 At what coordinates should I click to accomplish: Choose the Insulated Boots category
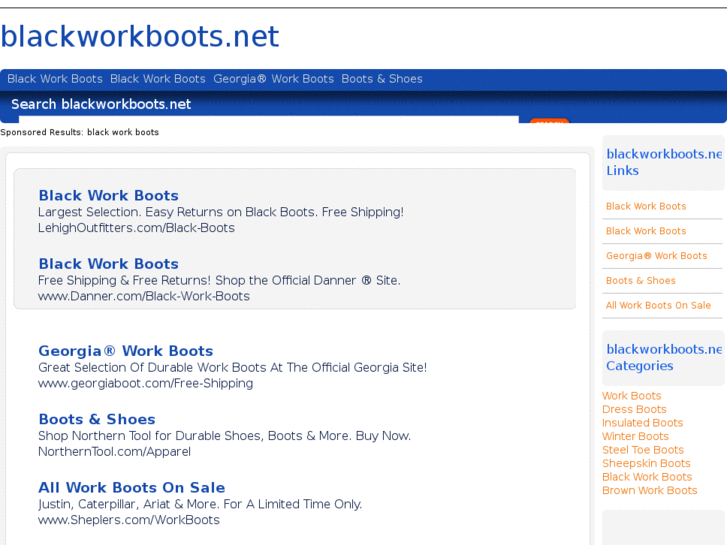(x=643, y=423)
